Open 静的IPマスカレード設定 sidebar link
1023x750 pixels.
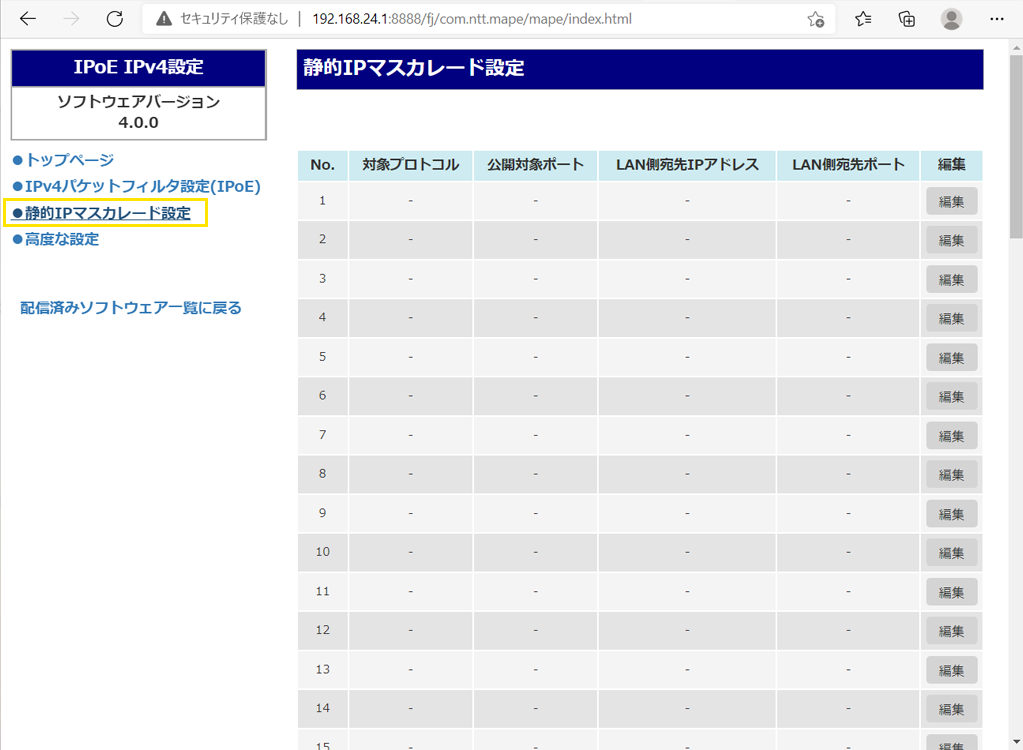[108, 213]
